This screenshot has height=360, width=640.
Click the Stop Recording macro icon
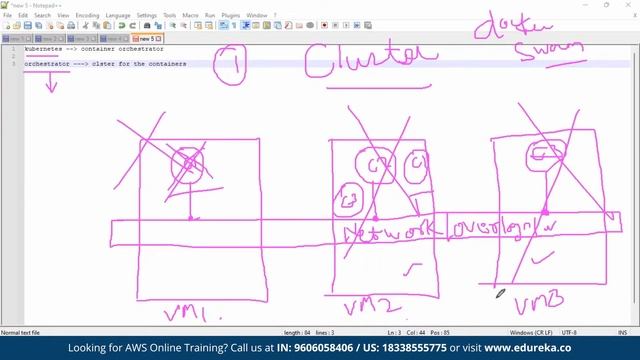(x=335, y=26)
